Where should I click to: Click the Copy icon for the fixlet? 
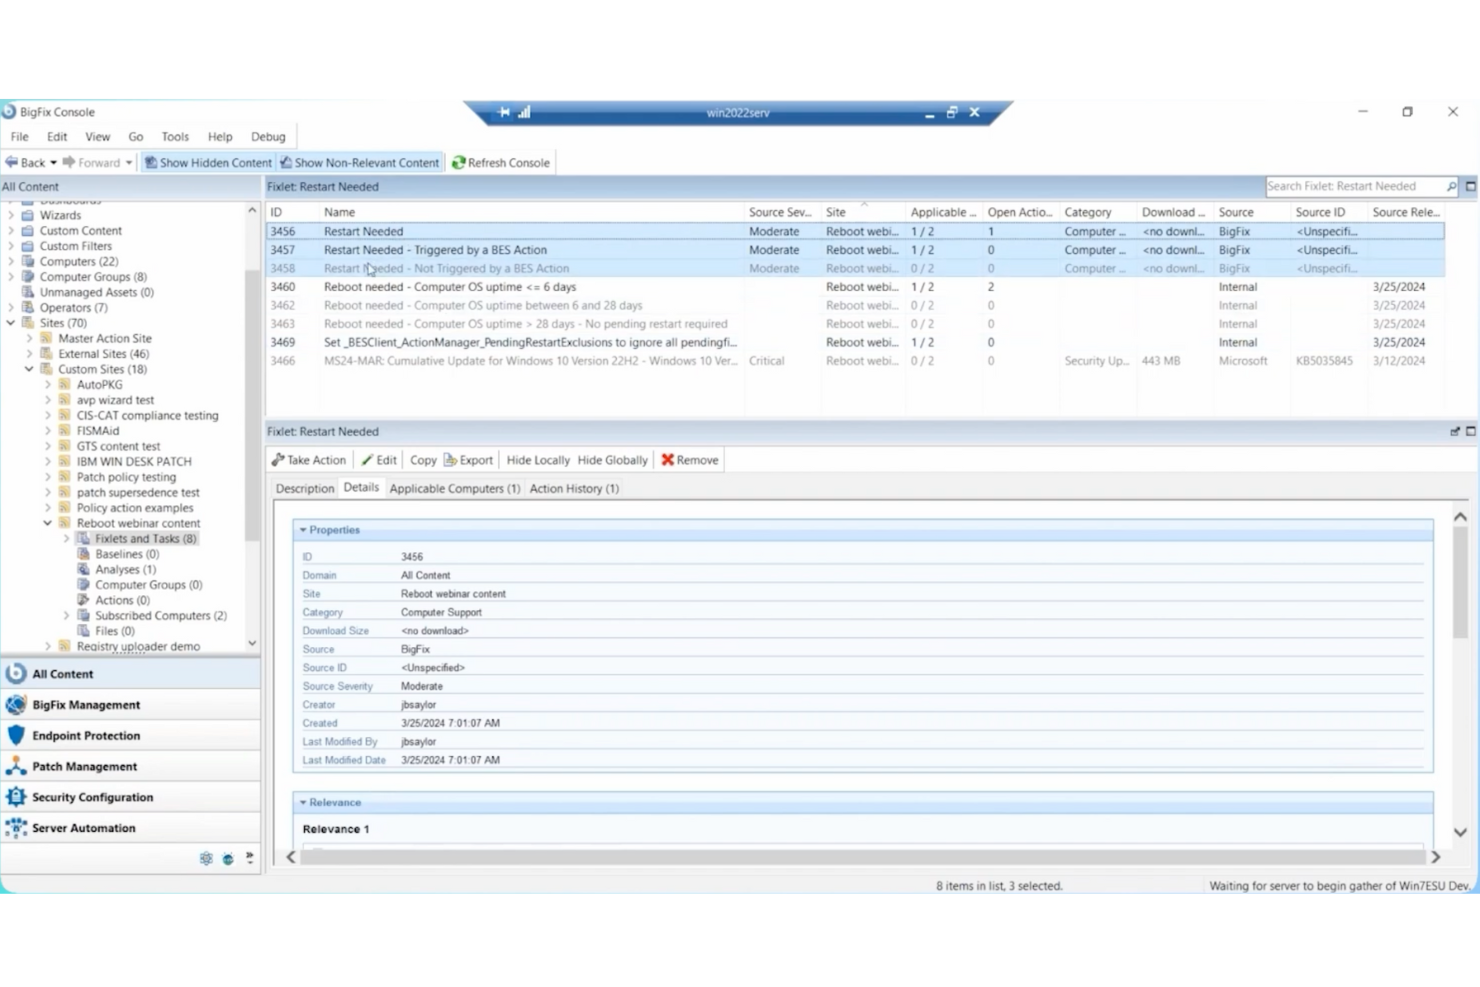[x=422, y=459]
